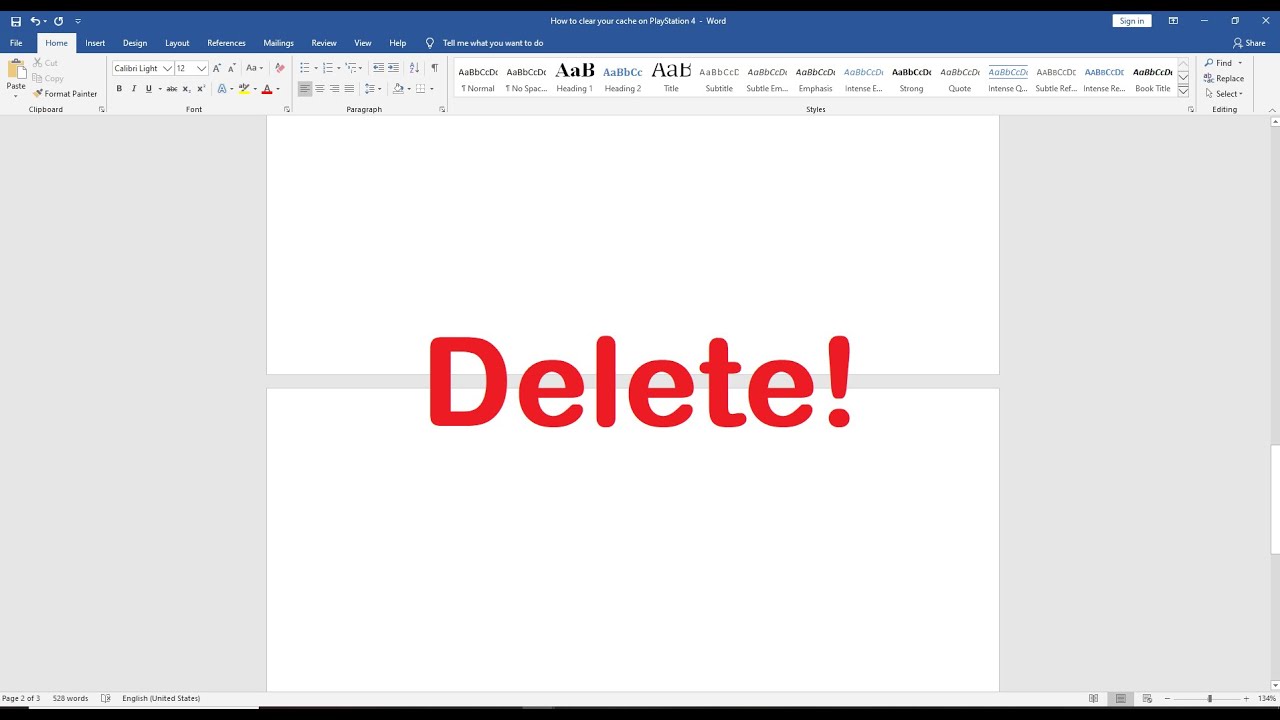Image resolution: width=1280 pixels, height=720 pixels.
Task: Switch to the References tab
Action: pyautogui.click(x=226, y=43)
